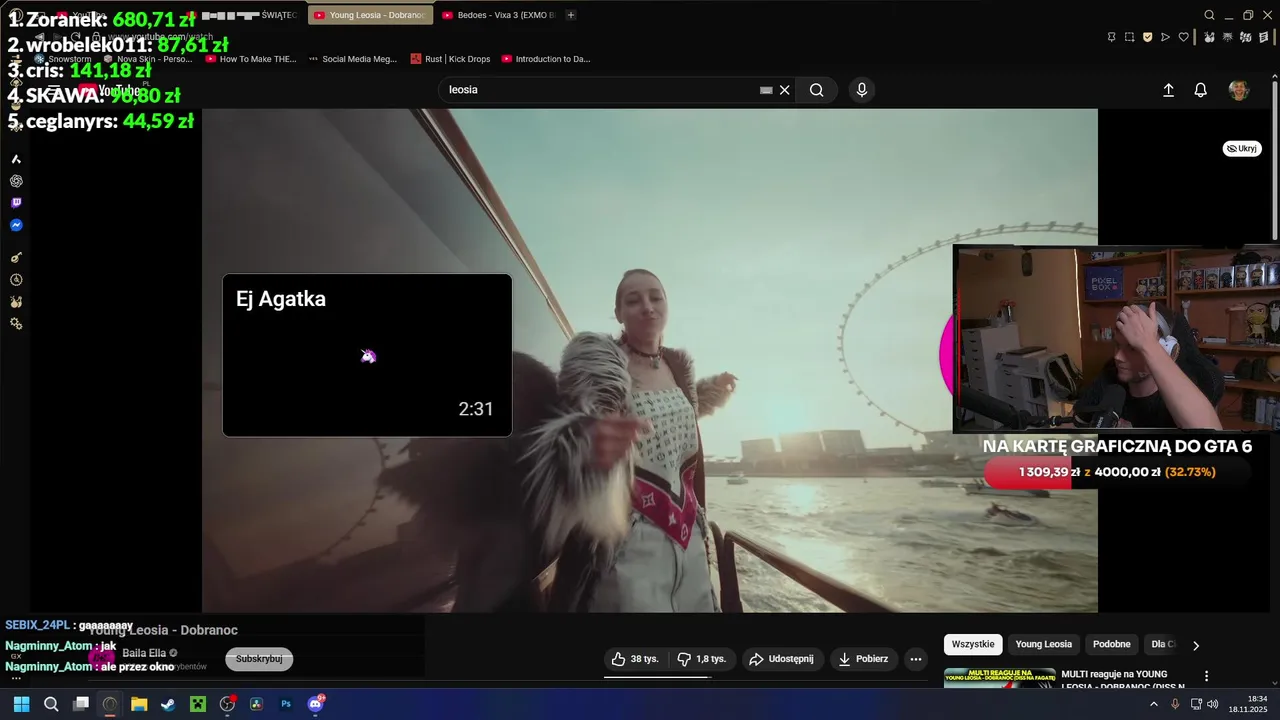Click the YouTube logo to go home

pos(112,90)
